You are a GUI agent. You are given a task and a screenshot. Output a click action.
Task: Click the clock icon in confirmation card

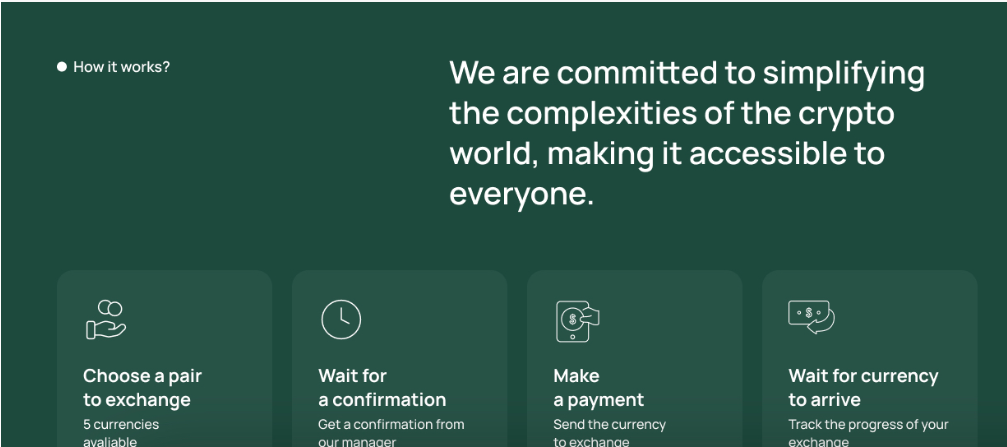tap(341, 319)
